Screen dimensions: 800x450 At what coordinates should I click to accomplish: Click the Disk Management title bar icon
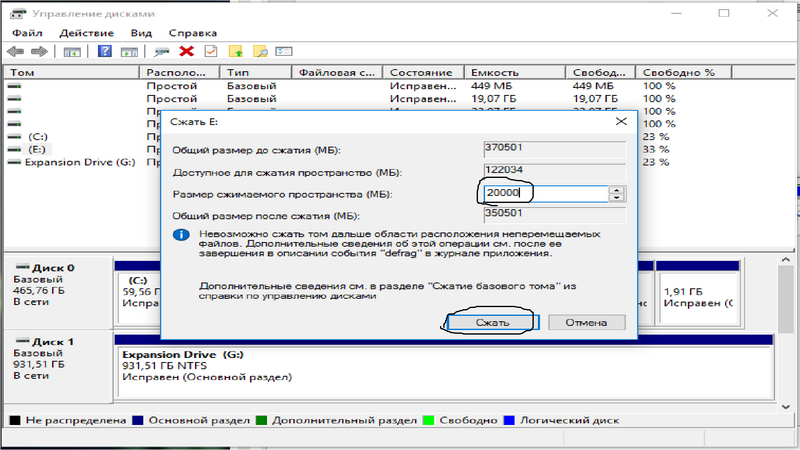pyautogui.click(x=18, y=13)
